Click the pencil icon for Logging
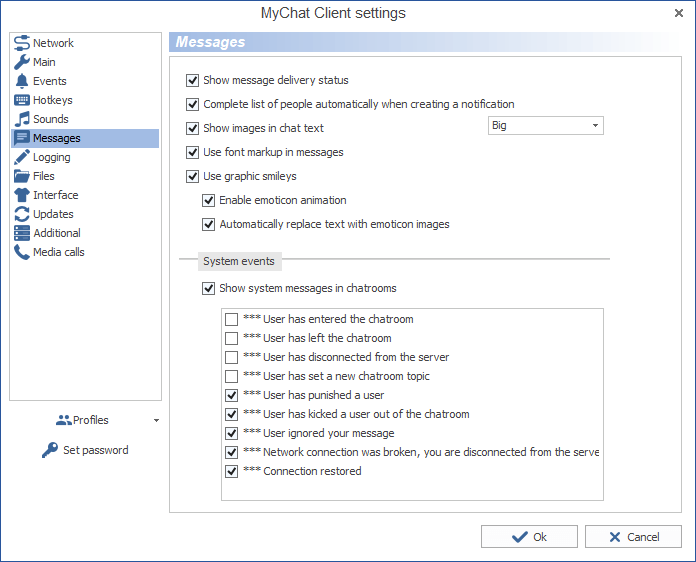 click(22, 157)
